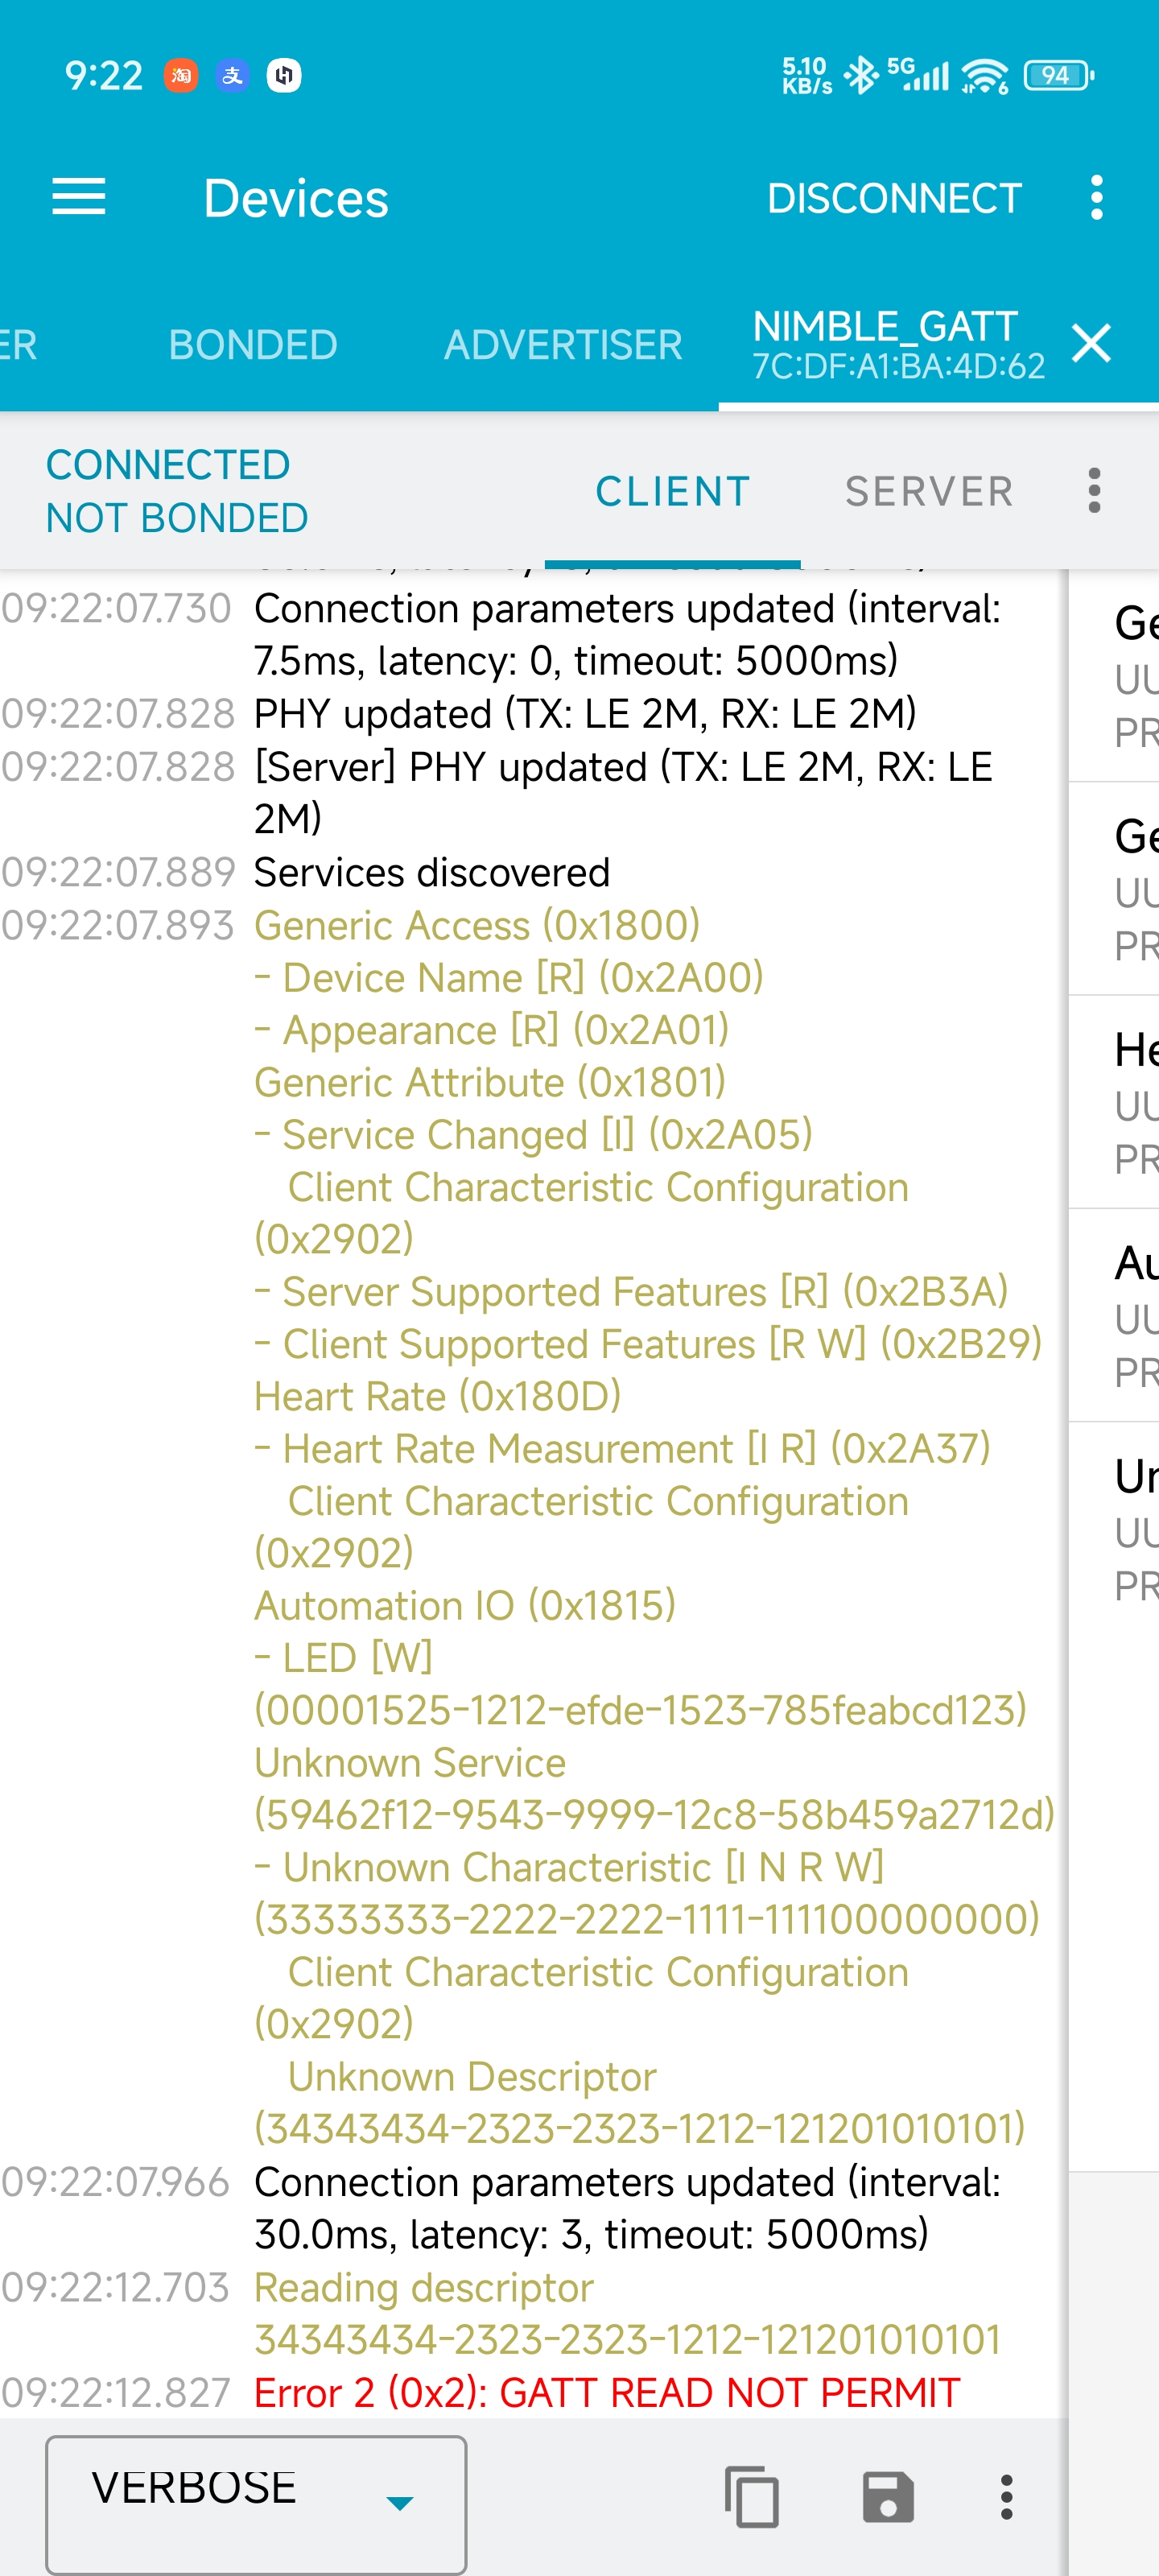Close the NIMBLE_GATT device tab

pos(1091,343)
